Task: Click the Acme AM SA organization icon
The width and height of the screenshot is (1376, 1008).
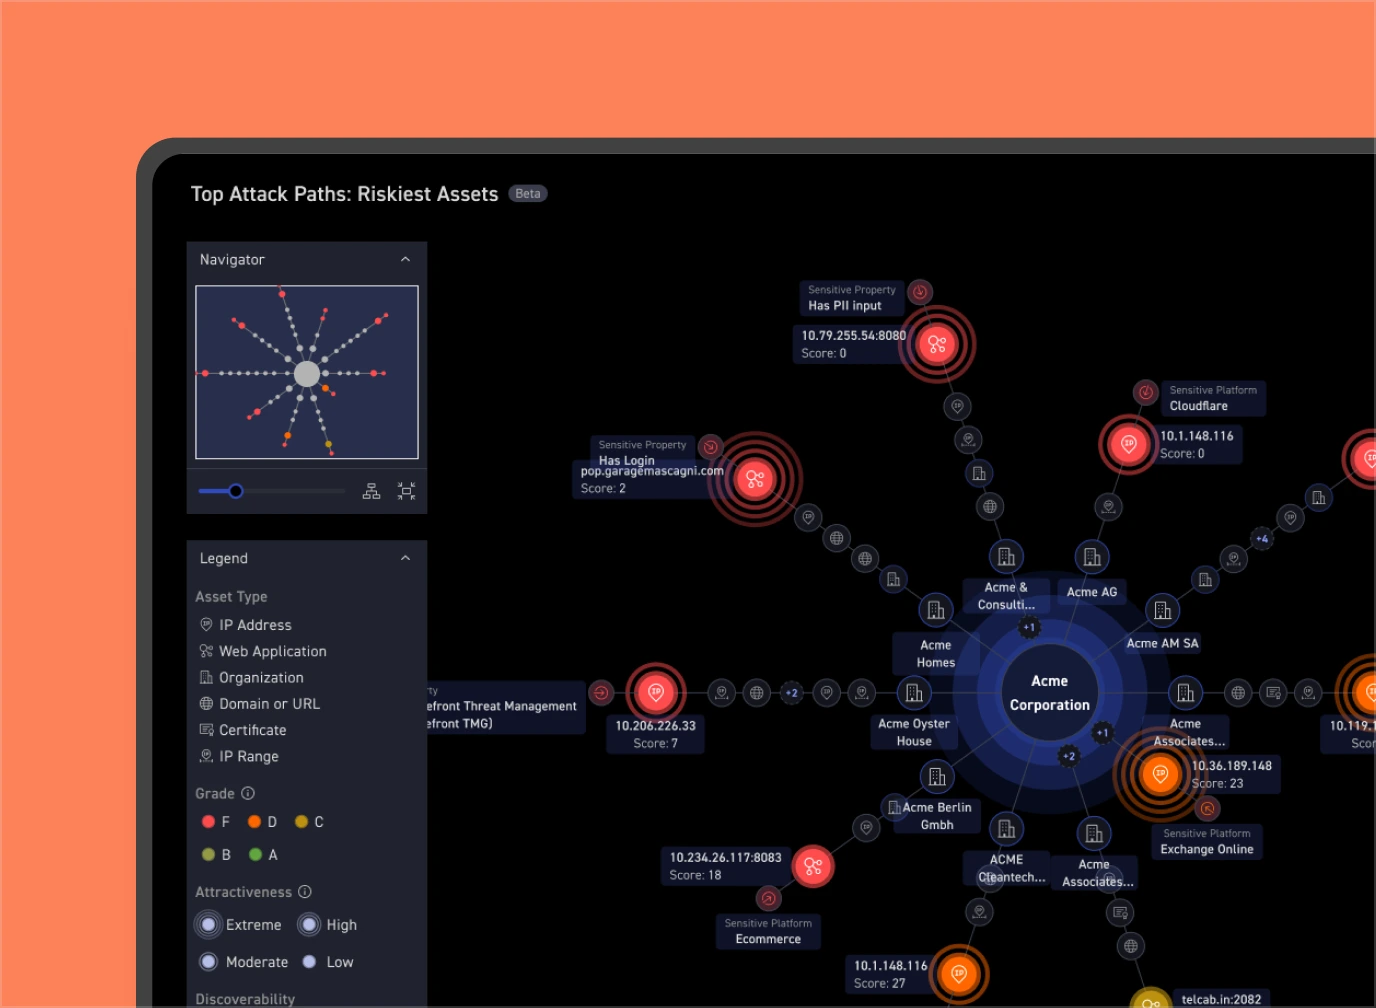Action: 1162,610
